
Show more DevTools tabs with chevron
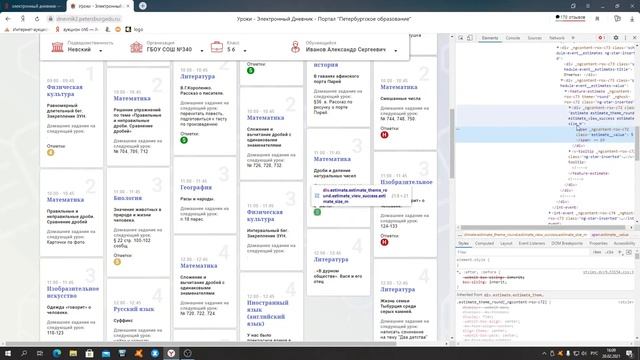pos(573,38)
